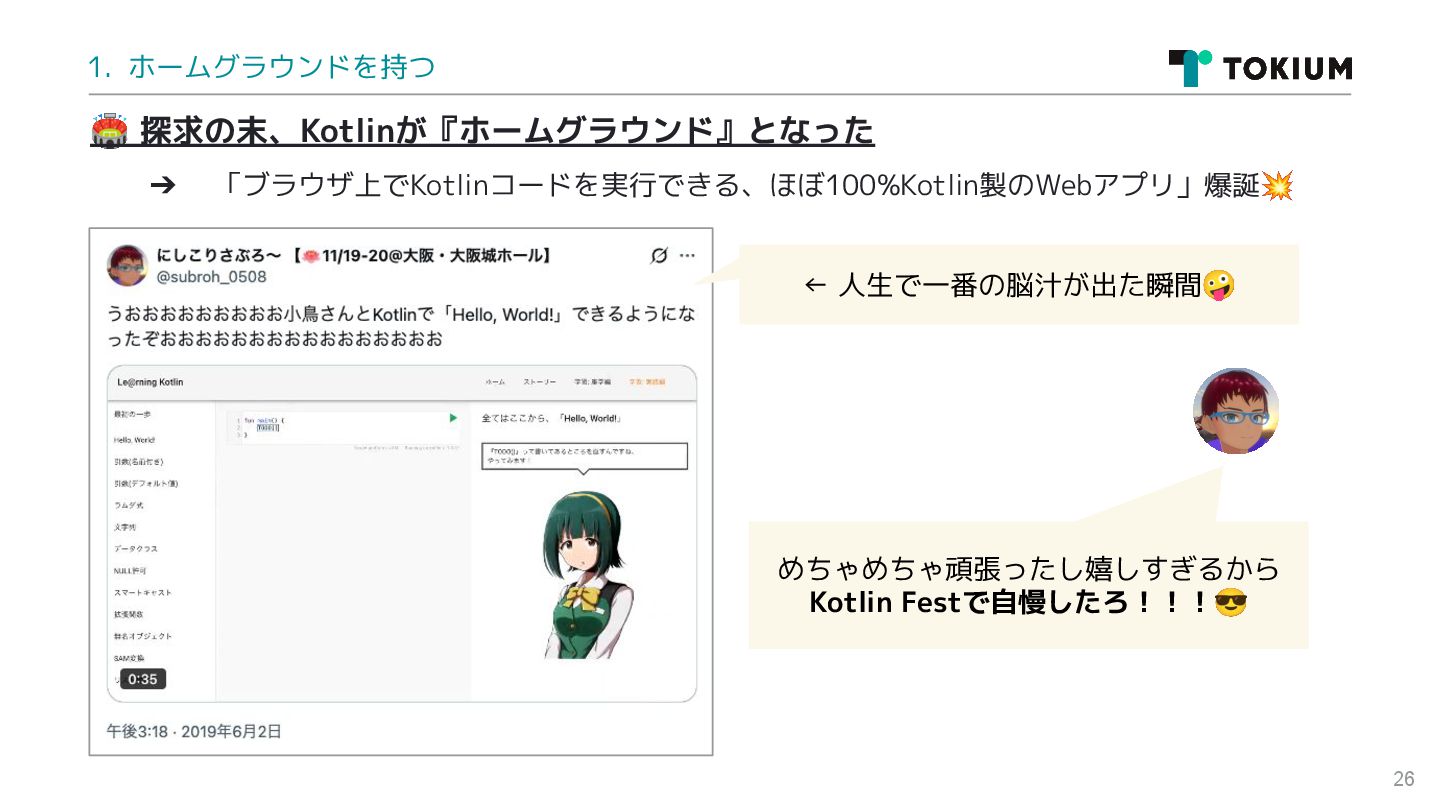This screenshot has width=1440, height=810.
Task: Click the 0:35 video duration badge
Action: pos(142,679)
